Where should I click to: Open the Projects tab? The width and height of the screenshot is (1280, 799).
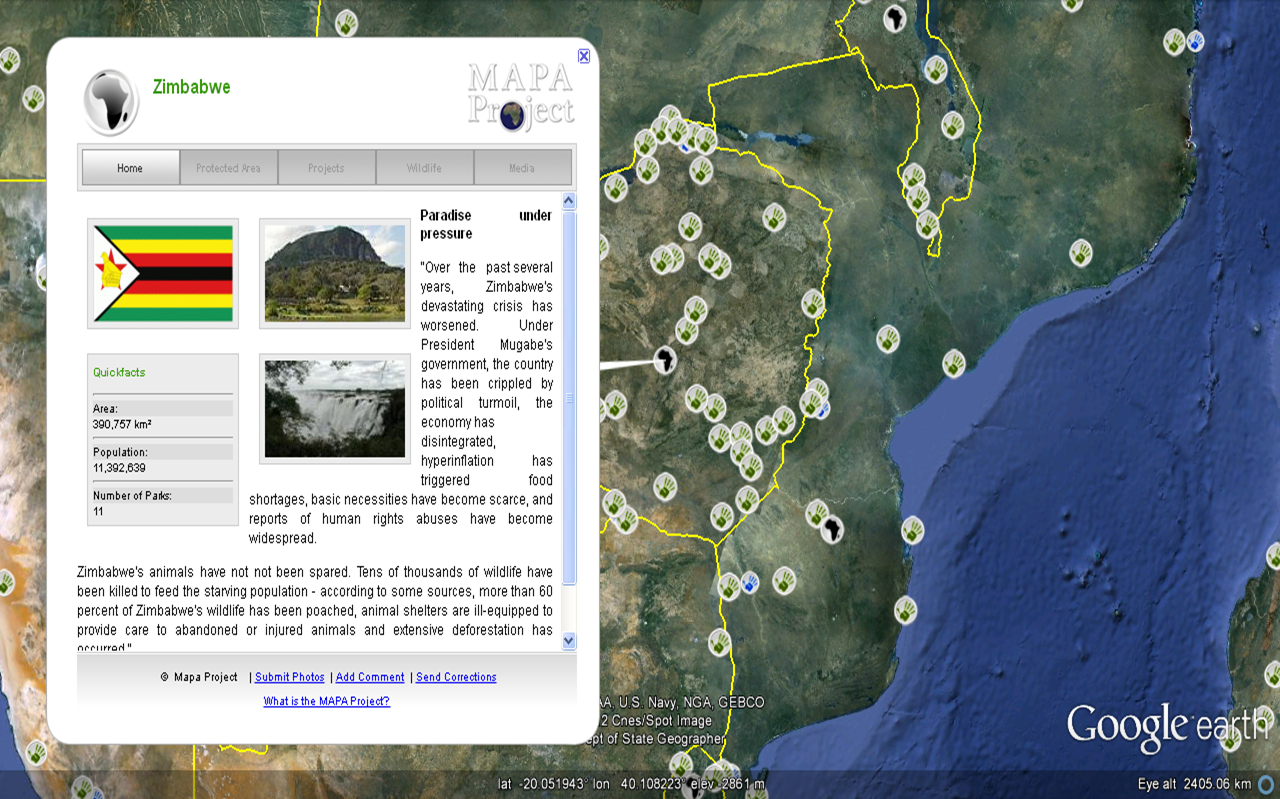coord(326,168)
